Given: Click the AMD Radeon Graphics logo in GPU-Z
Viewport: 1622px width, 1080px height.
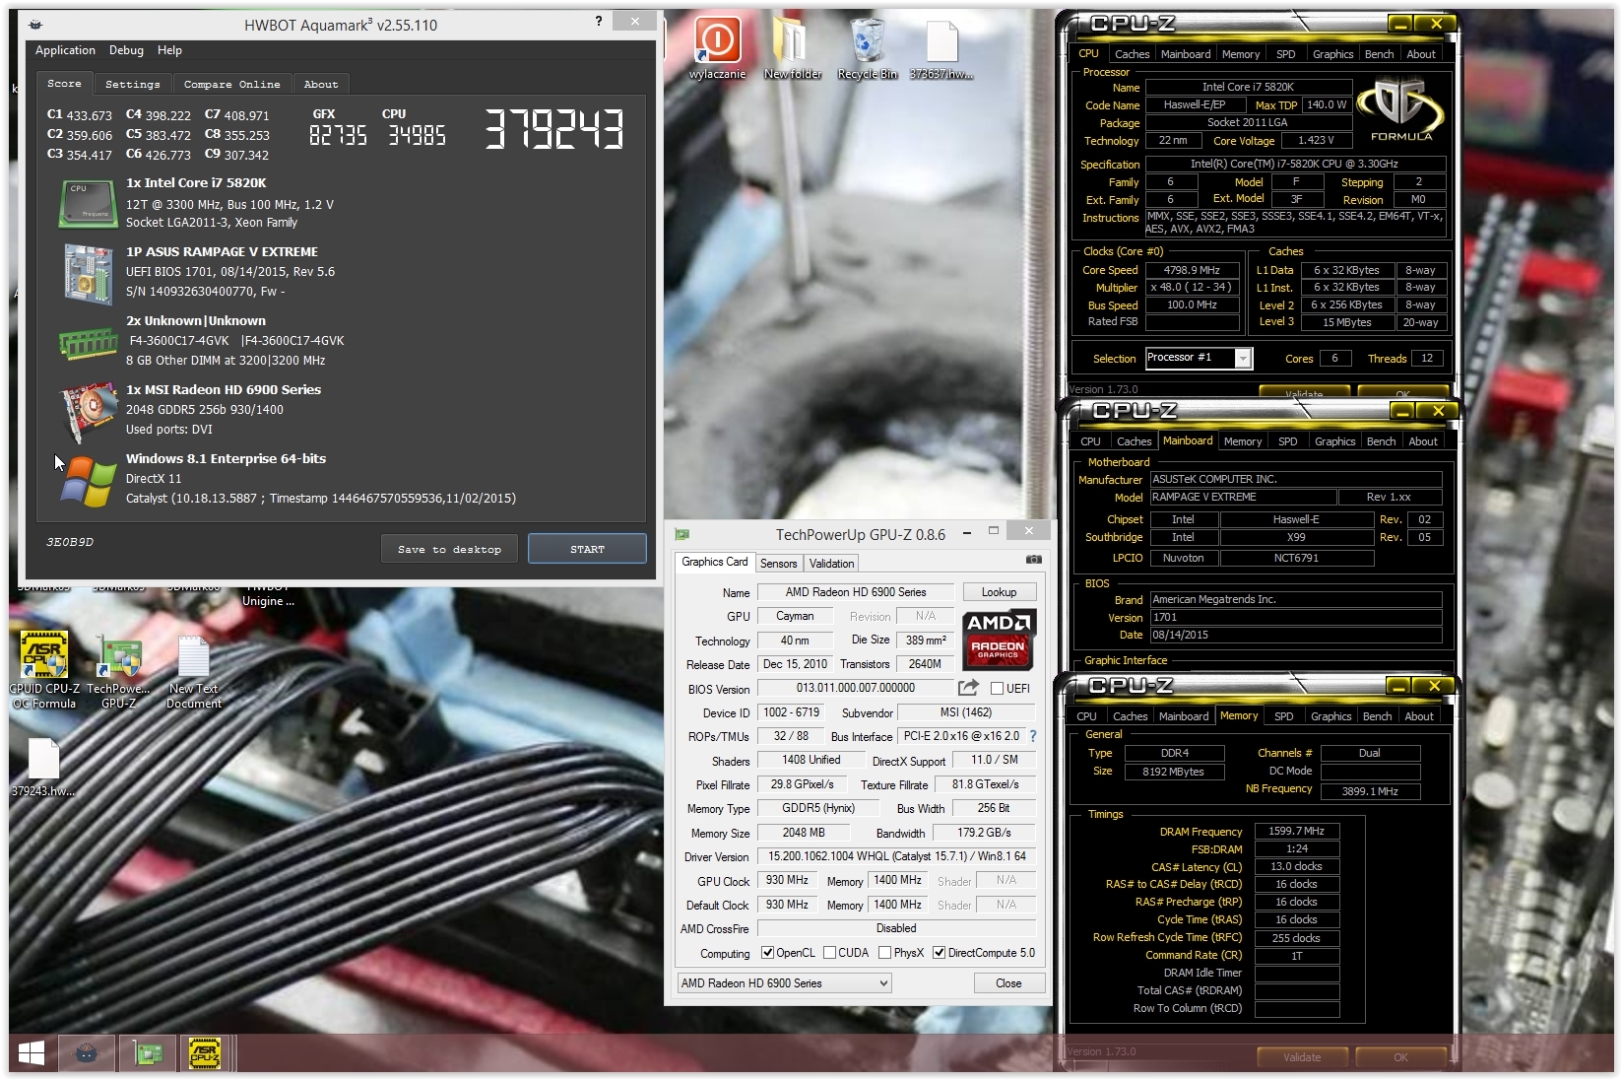Looking at the screenshot, I should 998,640.
